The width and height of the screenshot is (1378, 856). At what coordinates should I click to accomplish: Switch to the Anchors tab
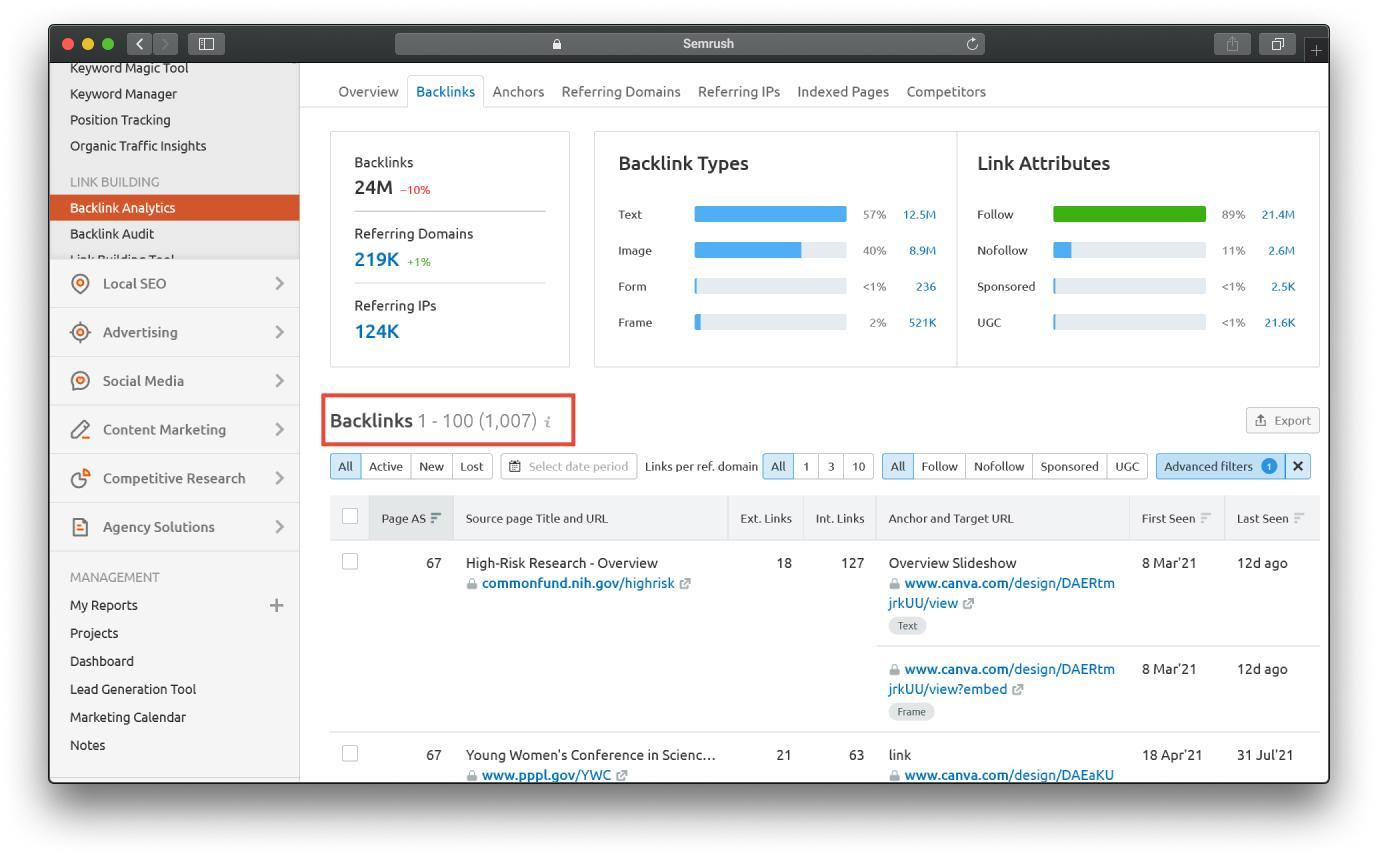(518, 91)
